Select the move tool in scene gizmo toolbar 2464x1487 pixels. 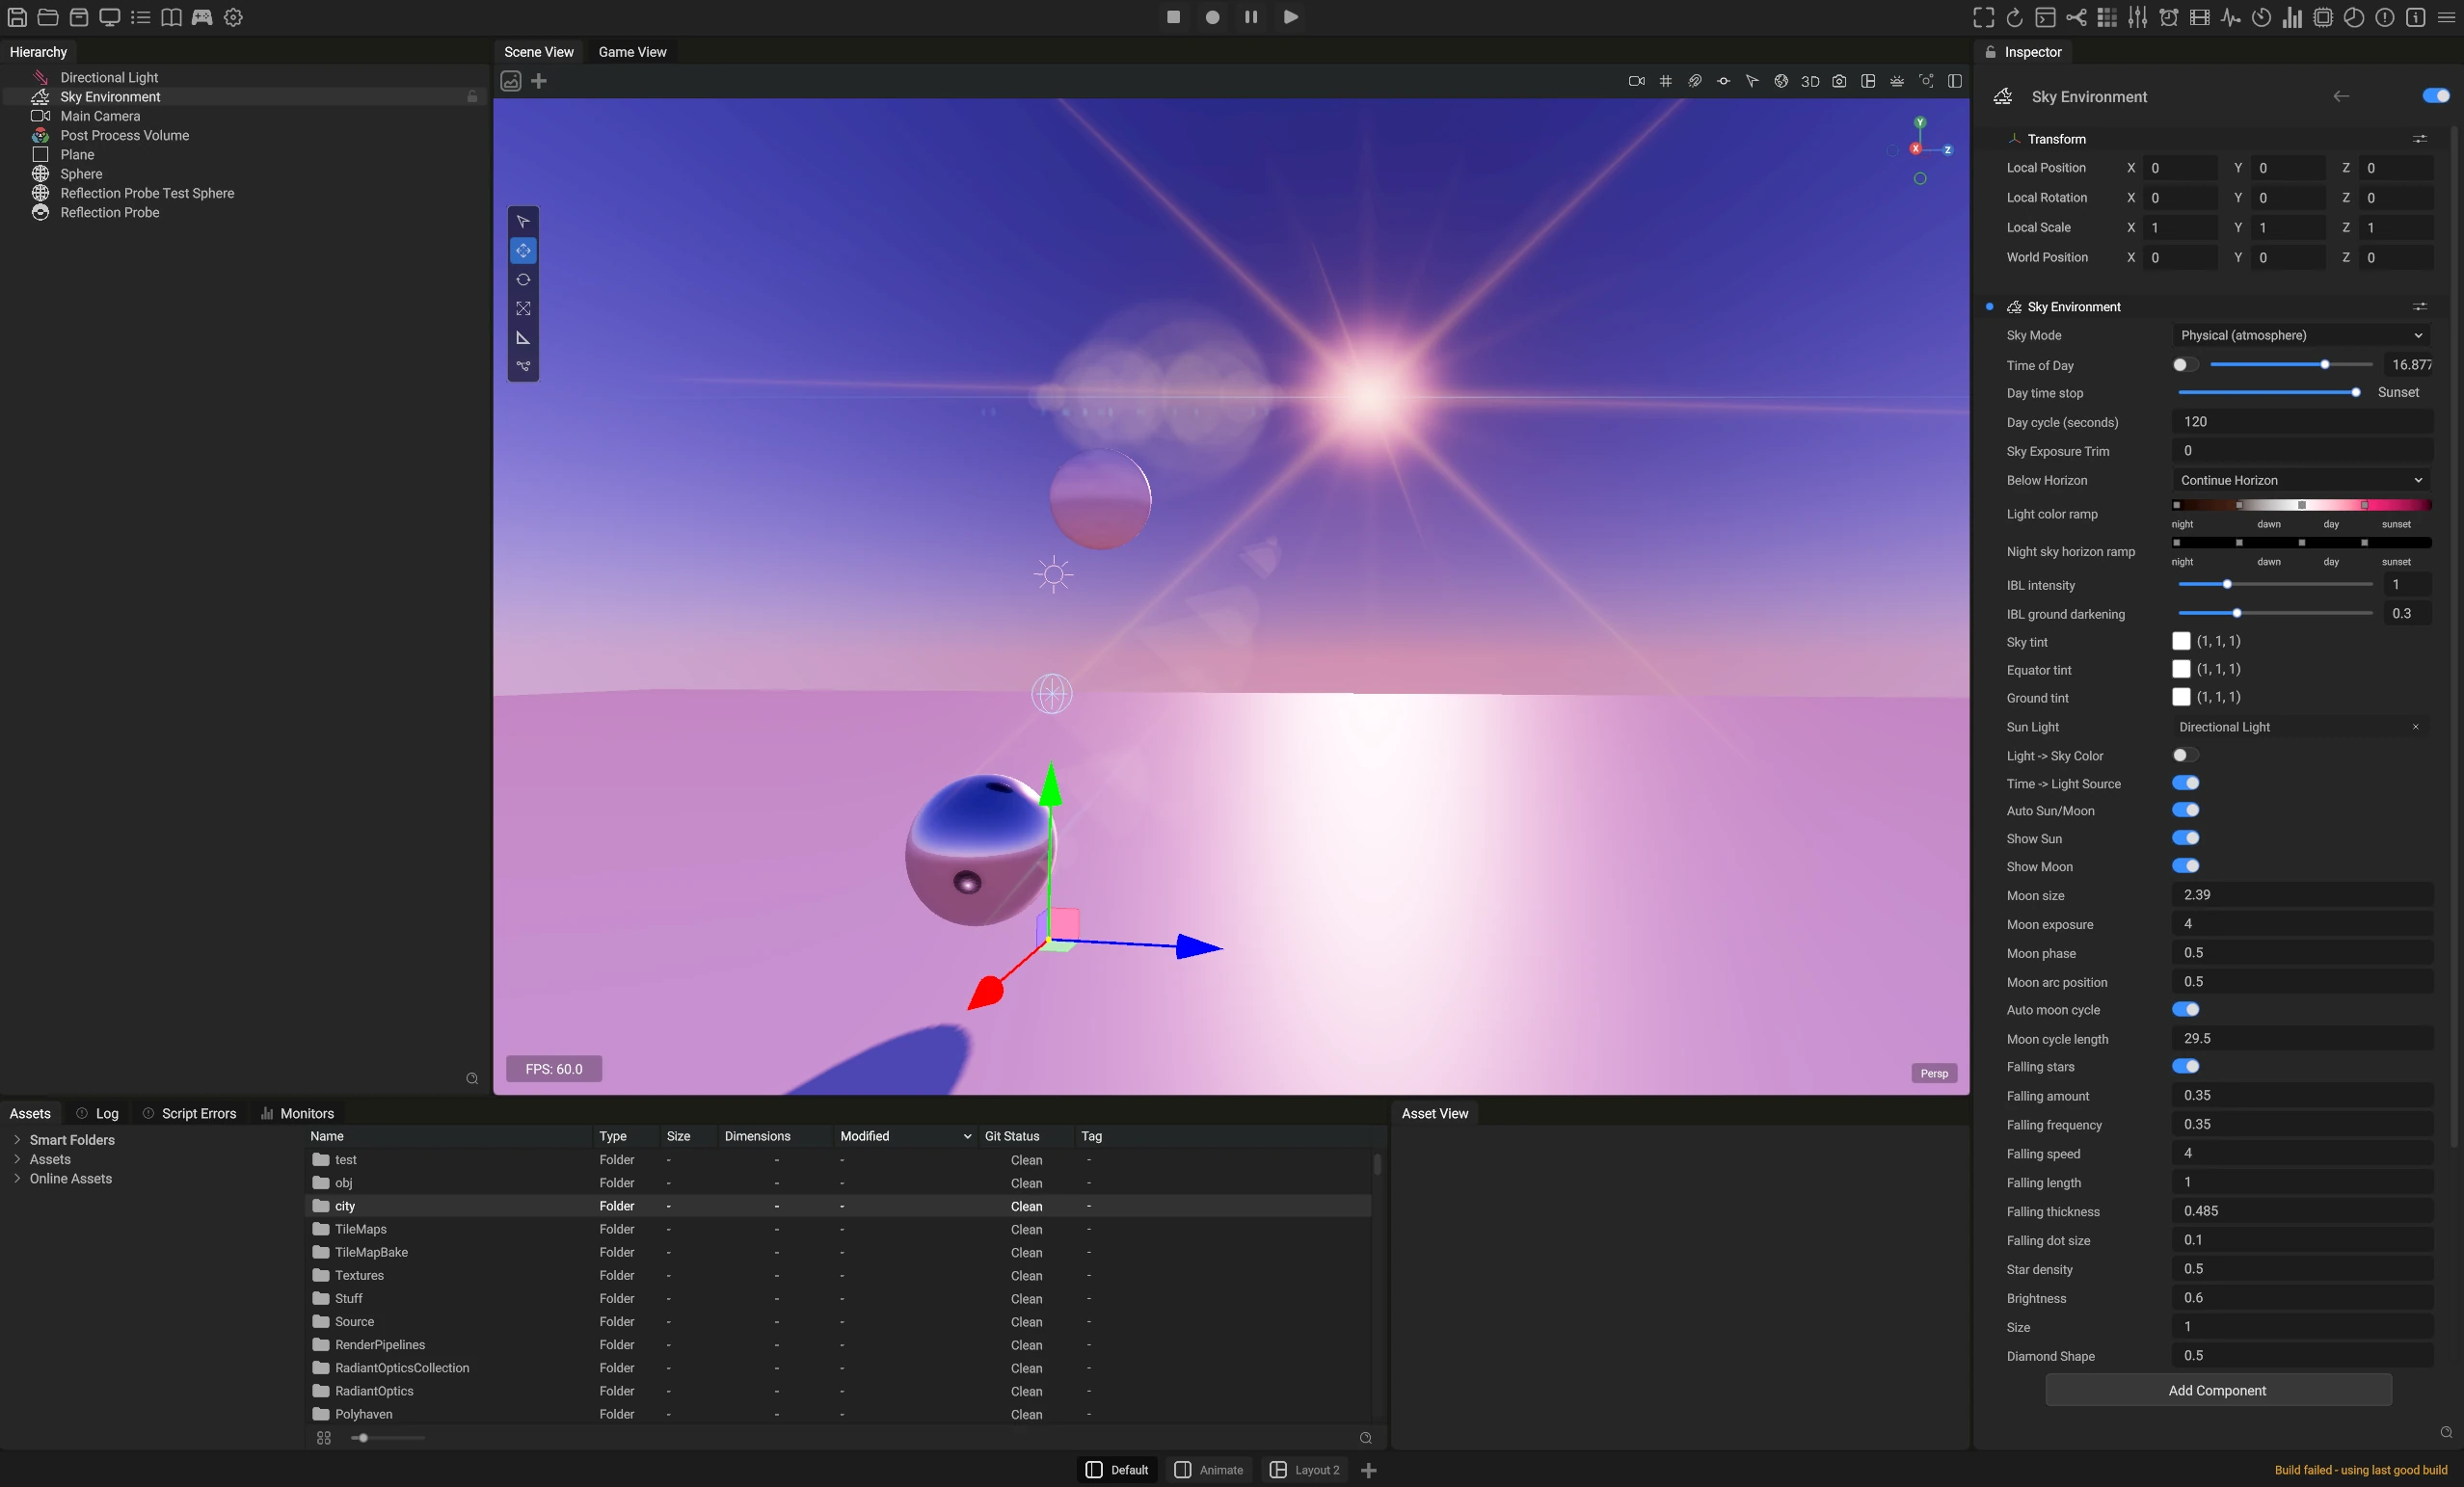[x=523, y=250]
